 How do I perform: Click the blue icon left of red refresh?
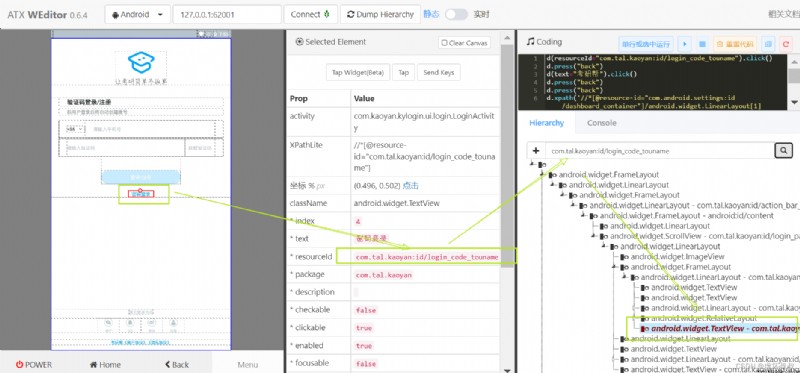click(768, 44)
